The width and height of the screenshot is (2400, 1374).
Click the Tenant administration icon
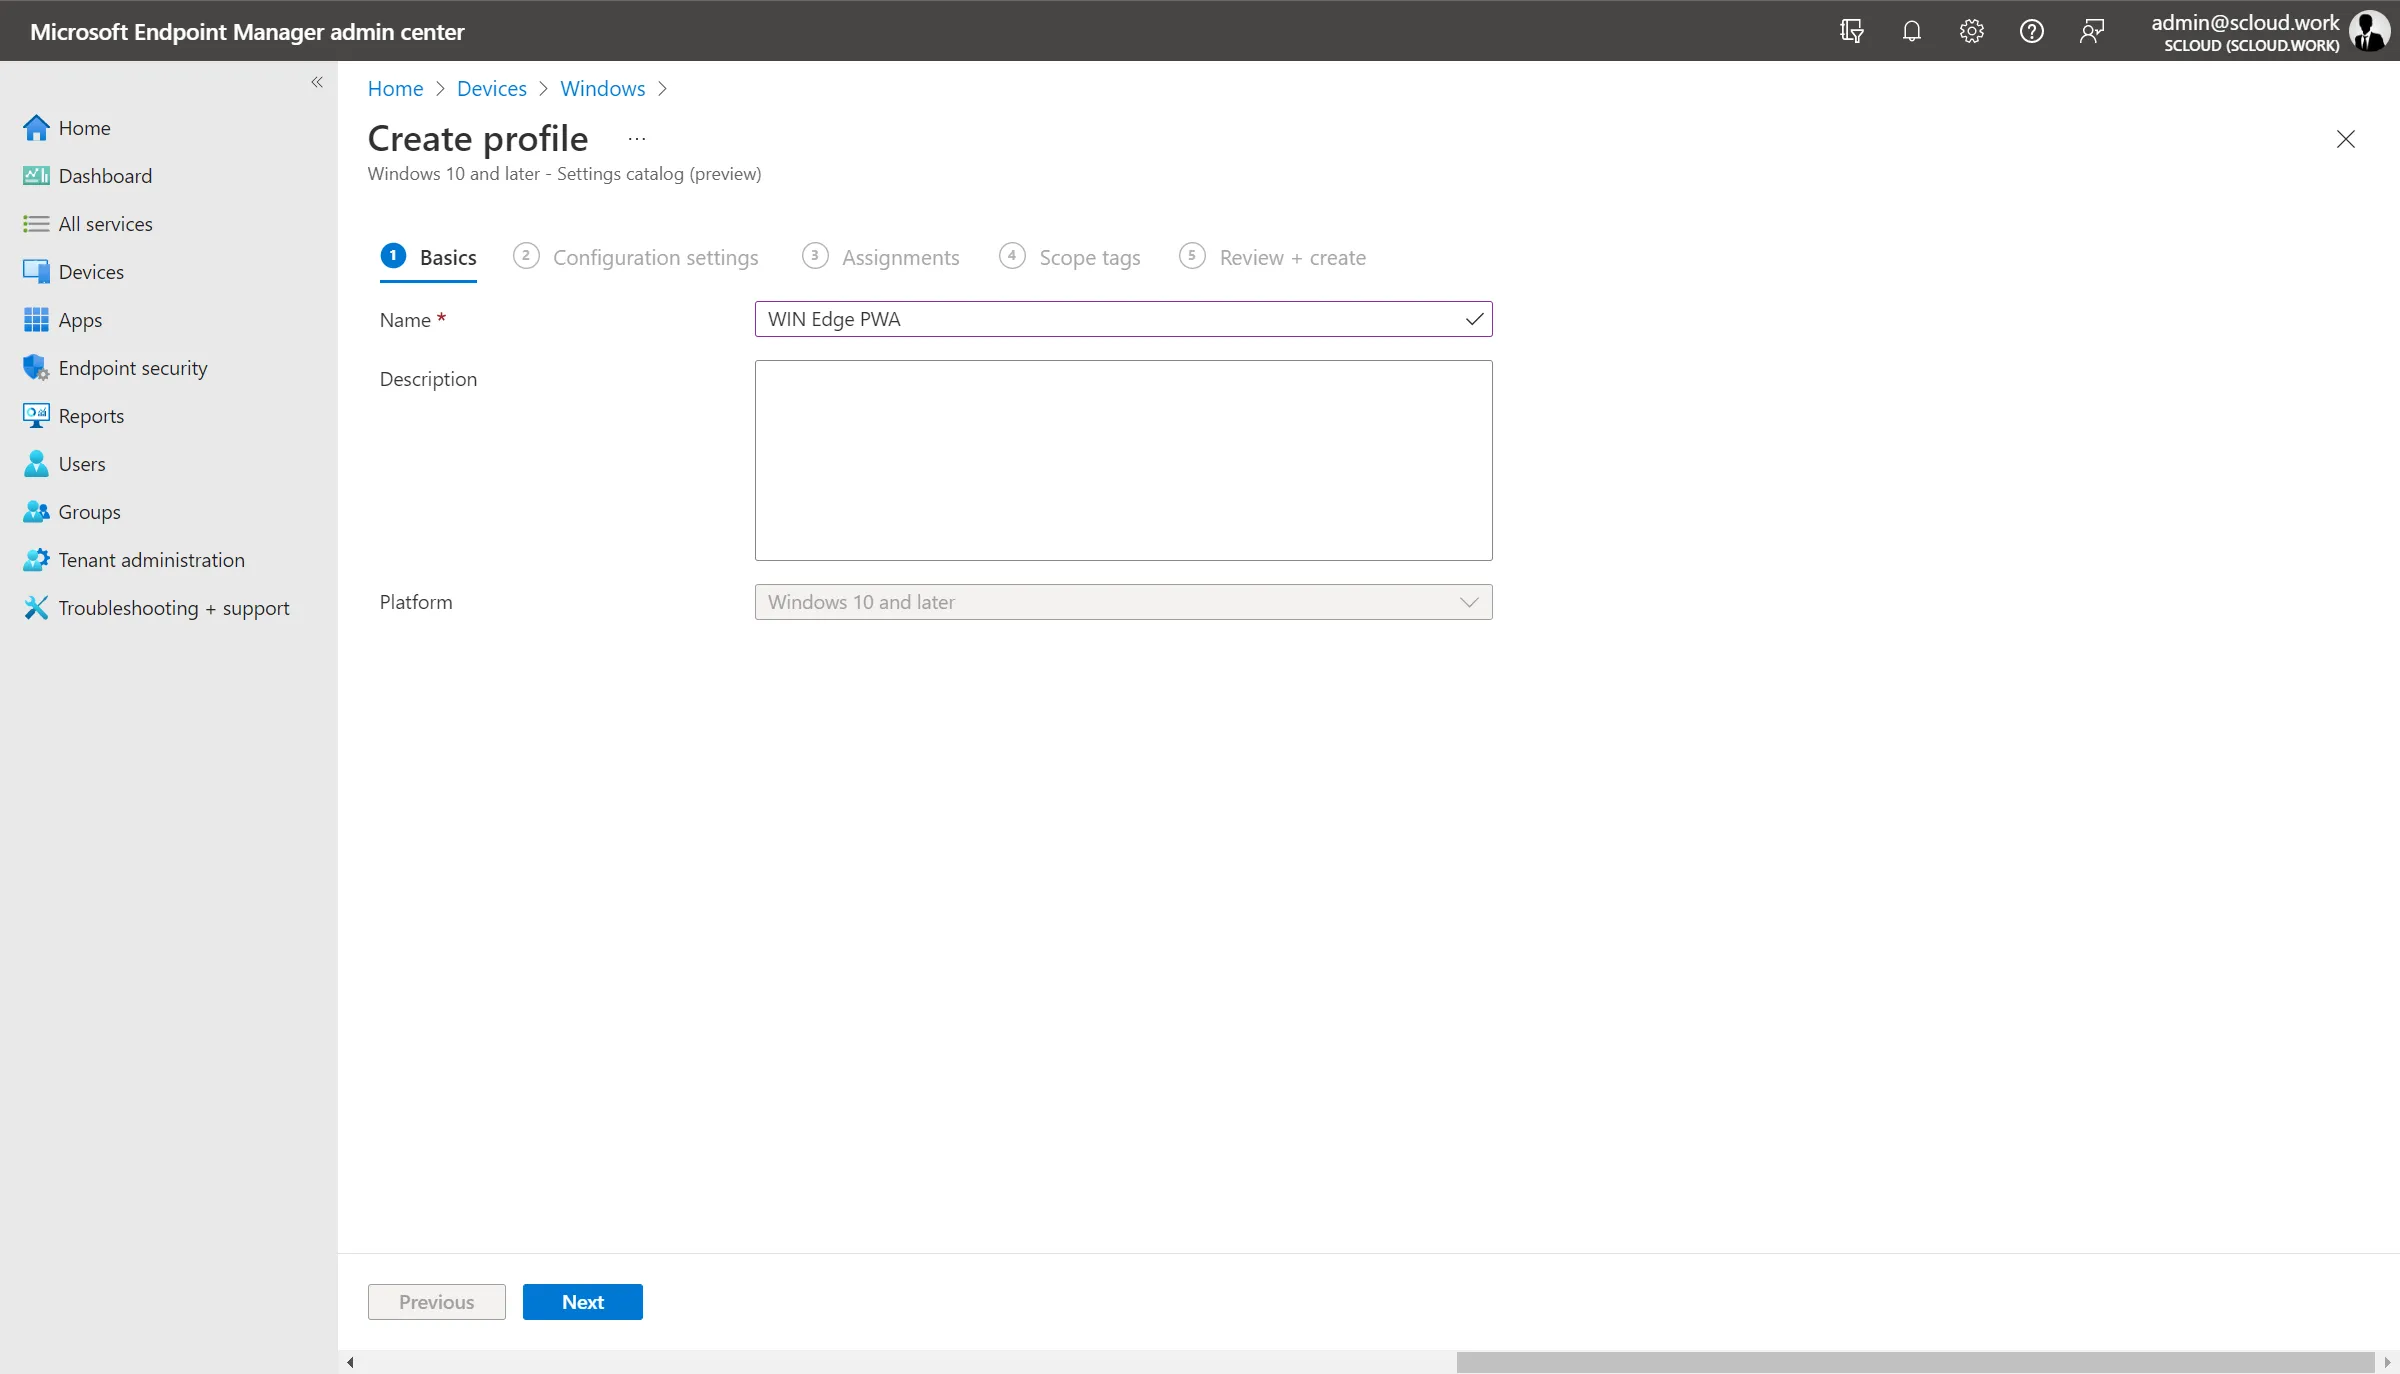point(36,560)
